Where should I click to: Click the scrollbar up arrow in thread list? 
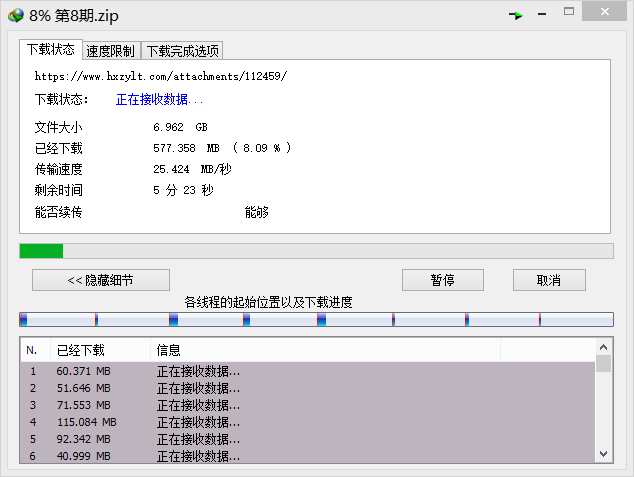[603, 347]
